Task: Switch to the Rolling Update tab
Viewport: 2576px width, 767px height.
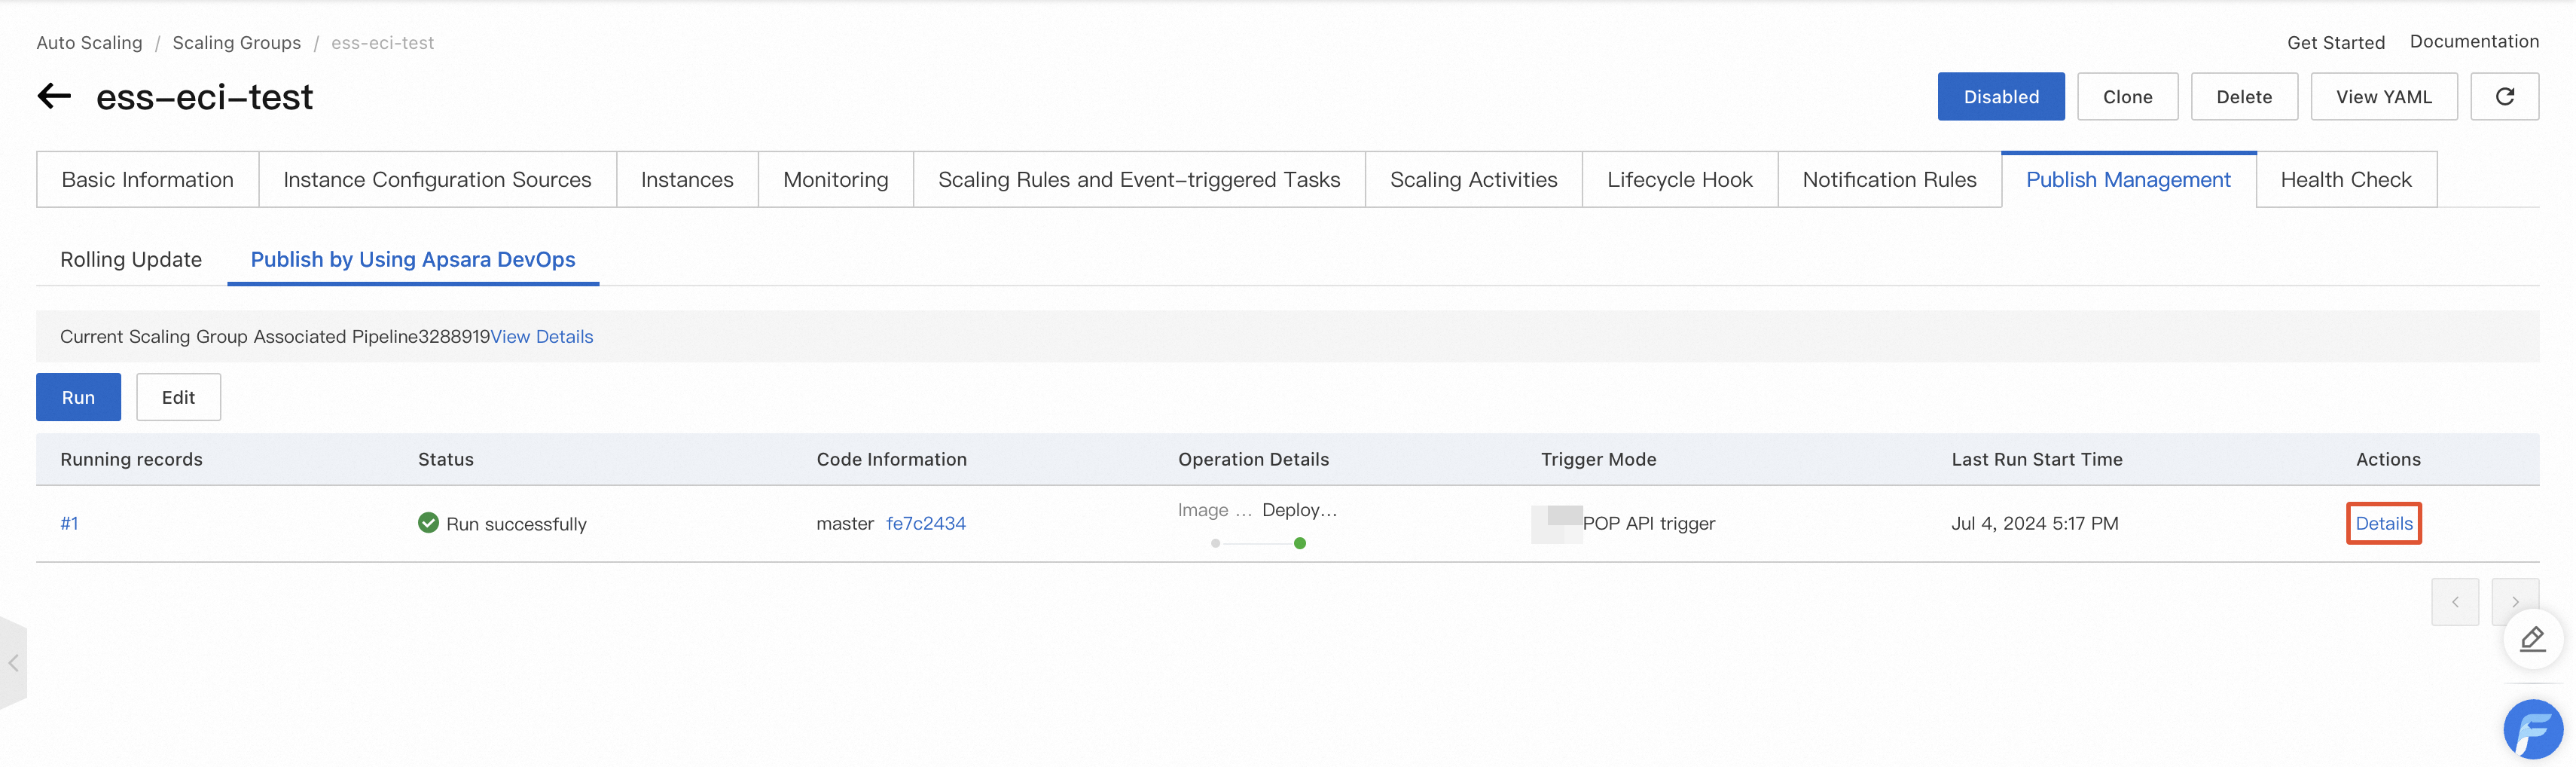Action: point(131,260)
